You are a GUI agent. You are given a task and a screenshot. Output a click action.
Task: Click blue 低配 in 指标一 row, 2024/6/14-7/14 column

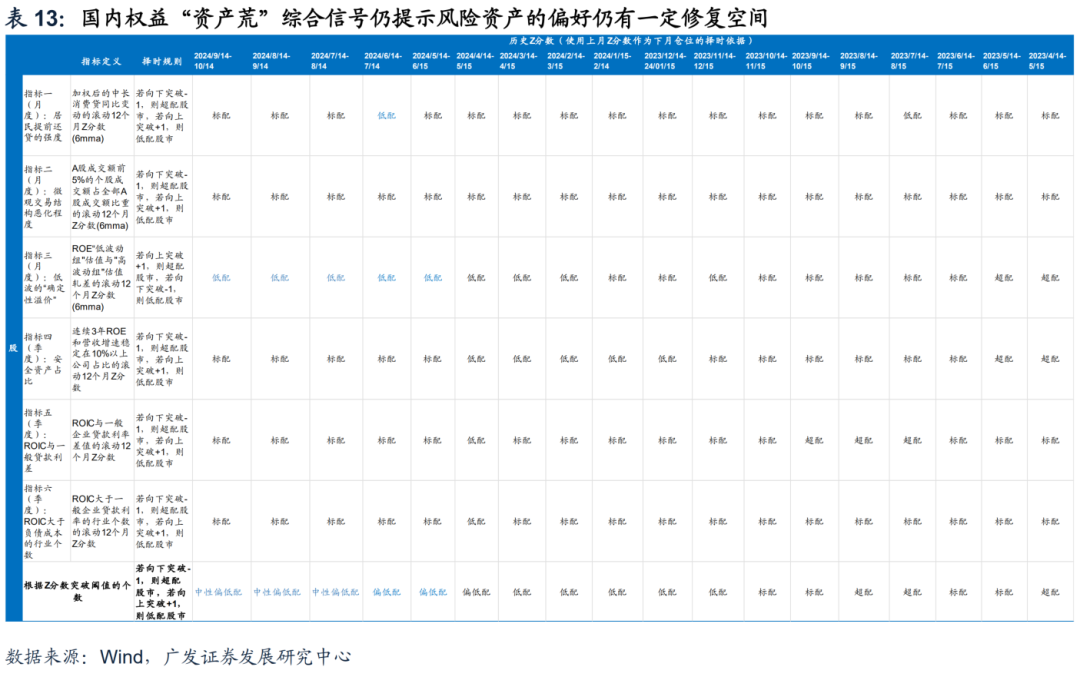386,116
